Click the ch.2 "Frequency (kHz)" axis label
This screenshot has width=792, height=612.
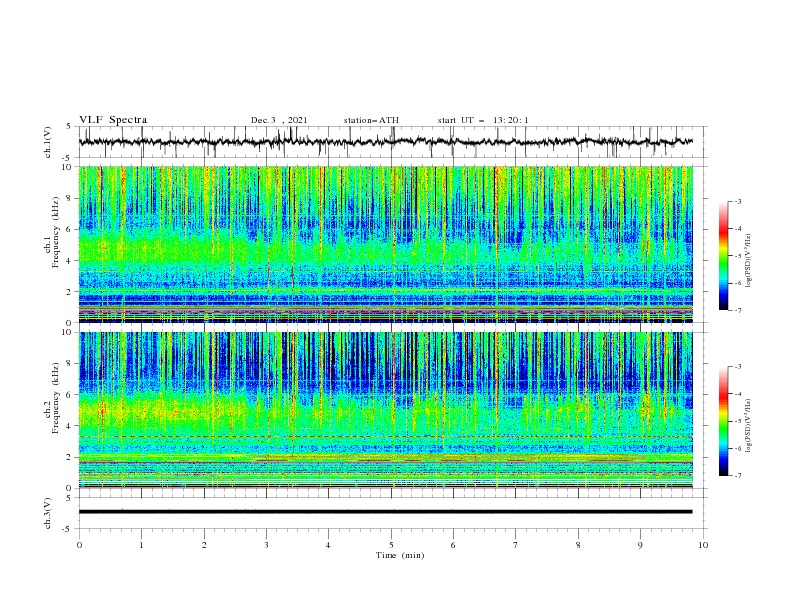pyautogui.click(x=56, y=398)
